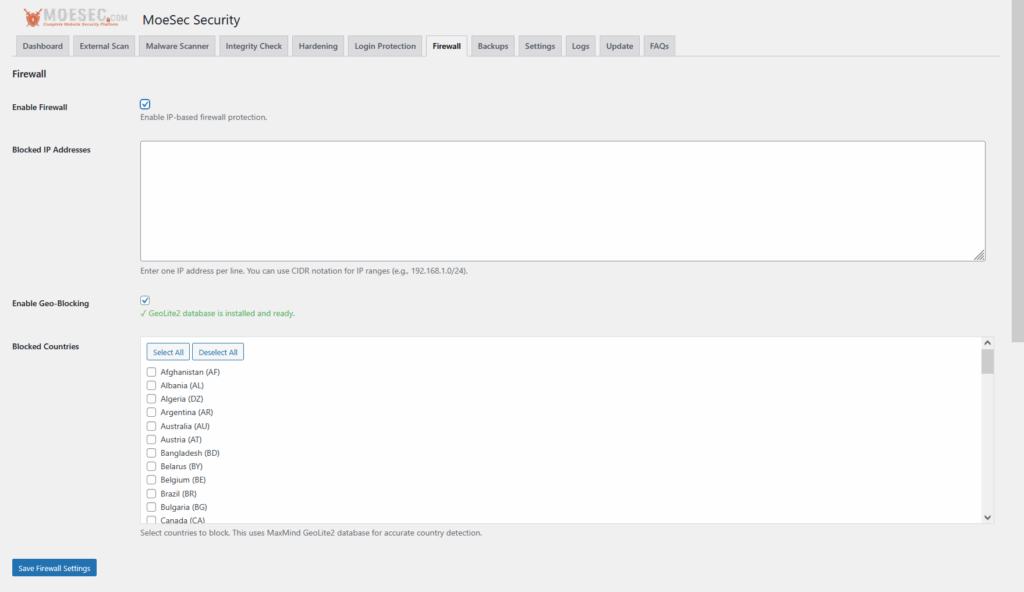Viewport: 1024px width, 592px height.
Task: Open the Logs tab
Action: (580, 45)
